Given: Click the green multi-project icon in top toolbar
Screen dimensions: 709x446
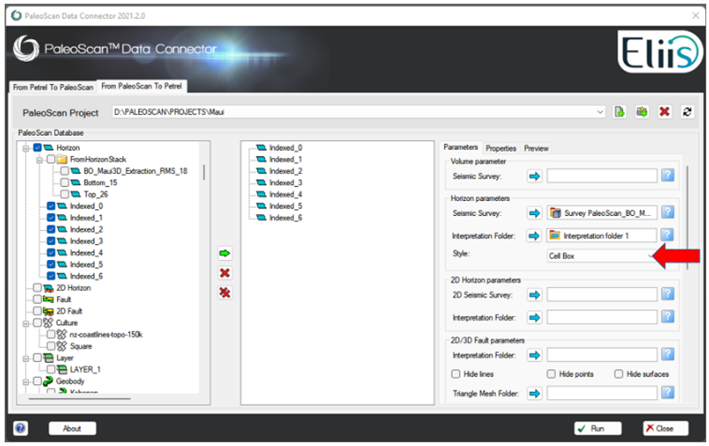Looking at the screenshot, I should [642, 112].
